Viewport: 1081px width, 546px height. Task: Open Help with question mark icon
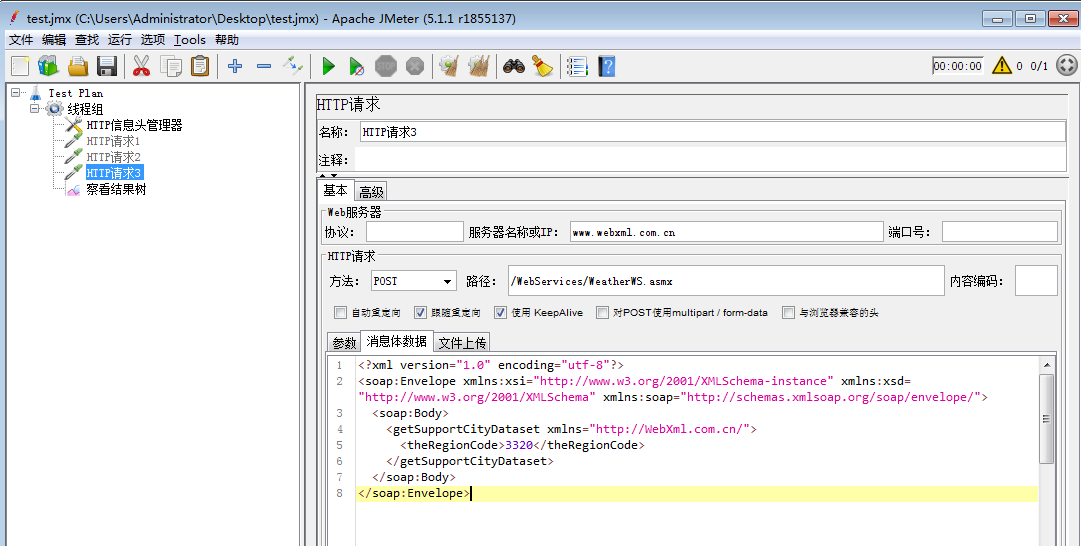(607, 66)
